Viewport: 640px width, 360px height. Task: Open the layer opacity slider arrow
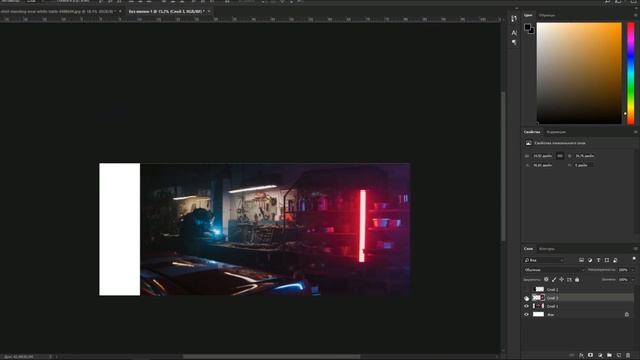point(633,270)
